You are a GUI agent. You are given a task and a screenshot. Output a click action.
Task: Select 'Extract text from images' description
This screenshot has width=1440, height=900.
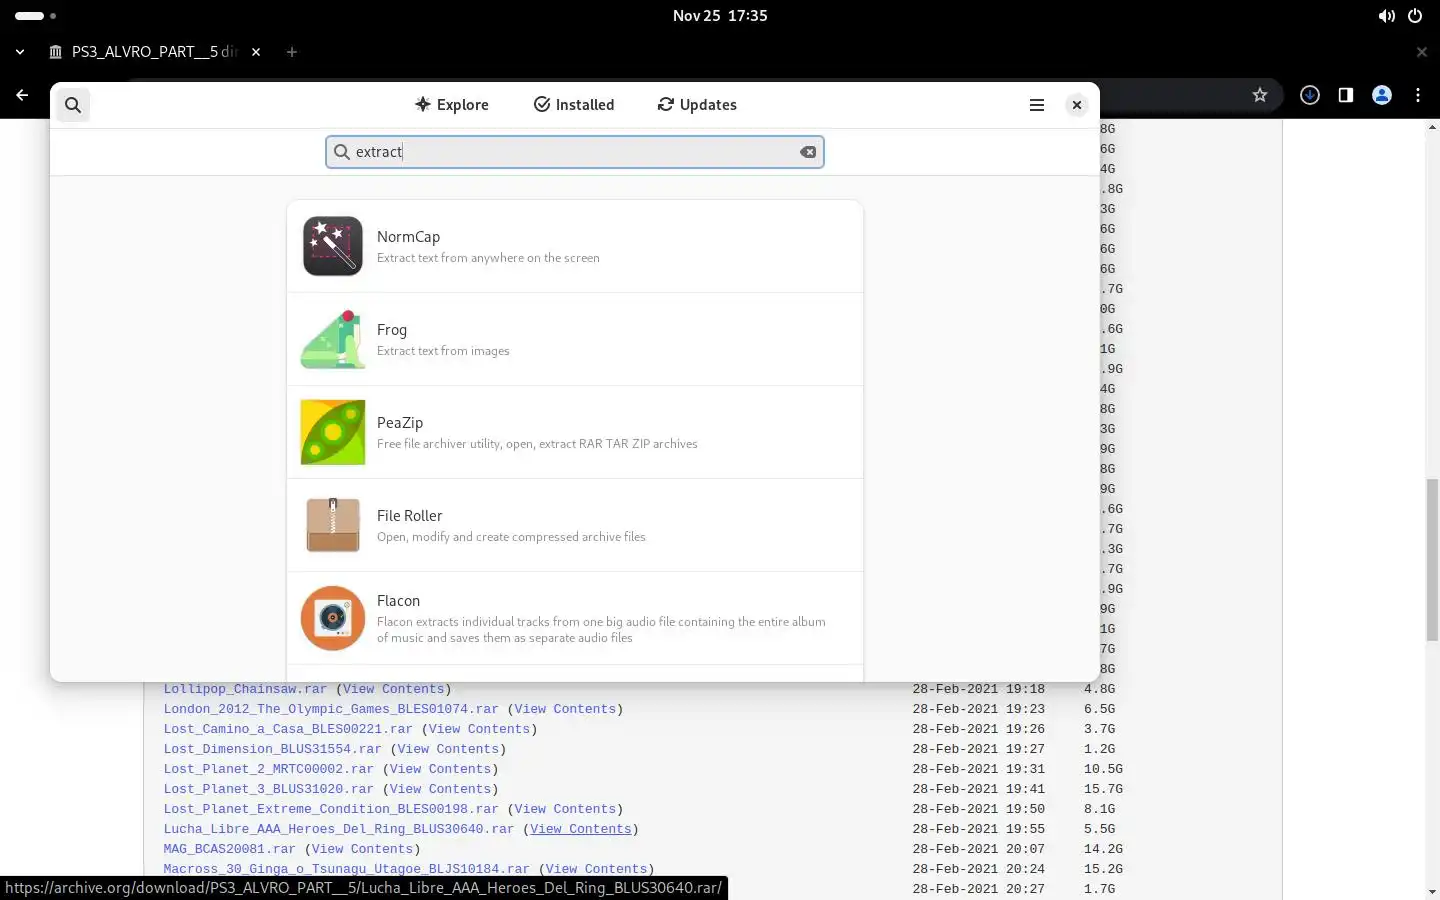point(443,351)
